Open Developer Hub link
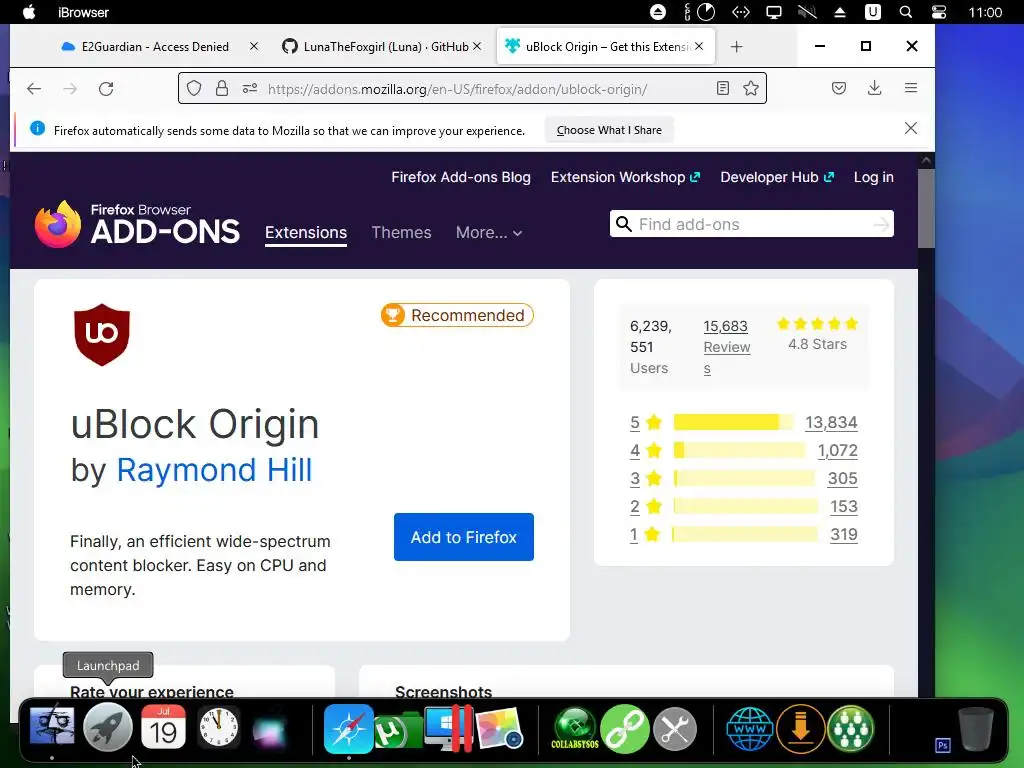The width and height of the screenshot is (1024, 768). point(776,177)
